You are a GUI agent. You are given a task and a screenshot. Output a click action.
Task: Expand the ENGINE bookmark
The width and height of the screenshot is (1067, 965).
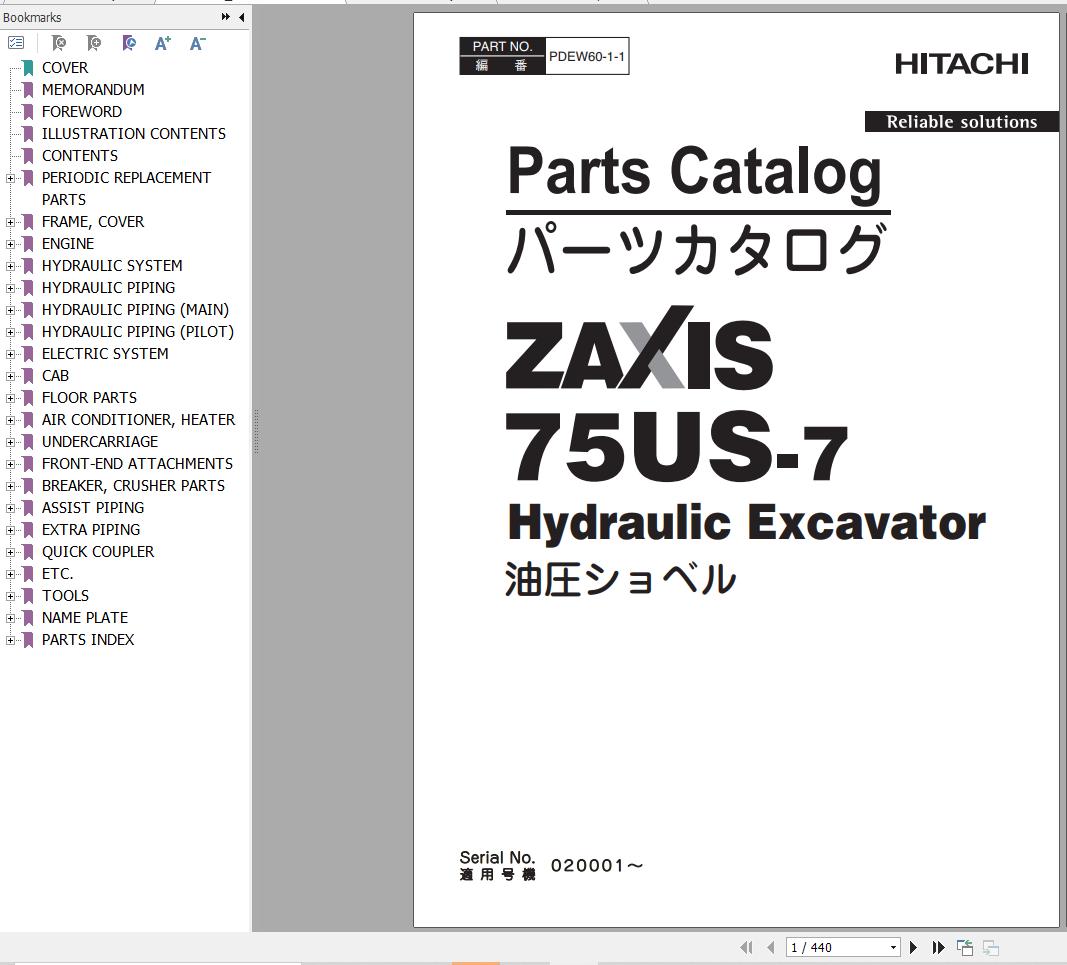[x=10, y=244]
